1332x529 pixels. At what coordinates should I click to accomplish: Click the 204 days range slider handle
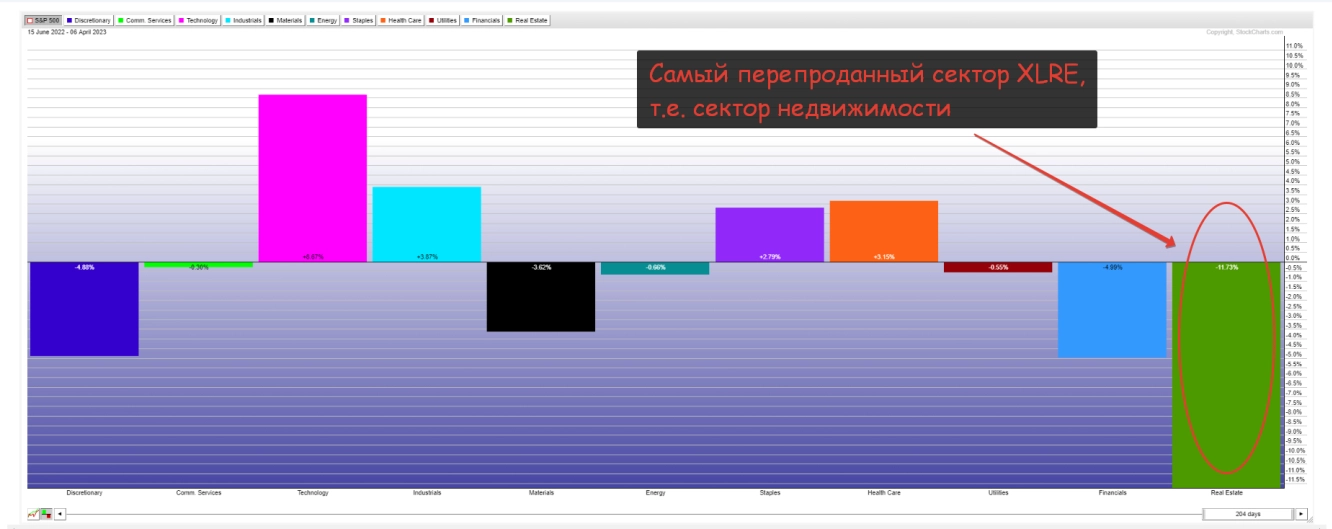[1247, 514]
